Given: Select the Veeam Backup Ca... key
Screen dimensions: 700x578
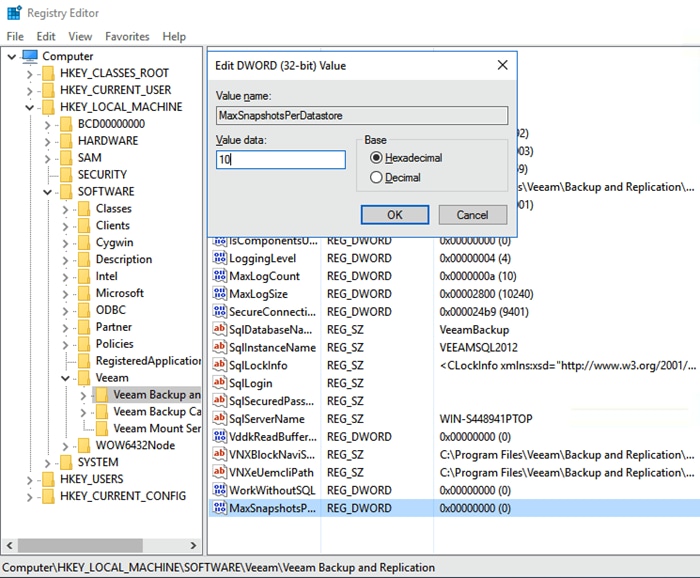Looking at the screenshot, I should point(157,412).
